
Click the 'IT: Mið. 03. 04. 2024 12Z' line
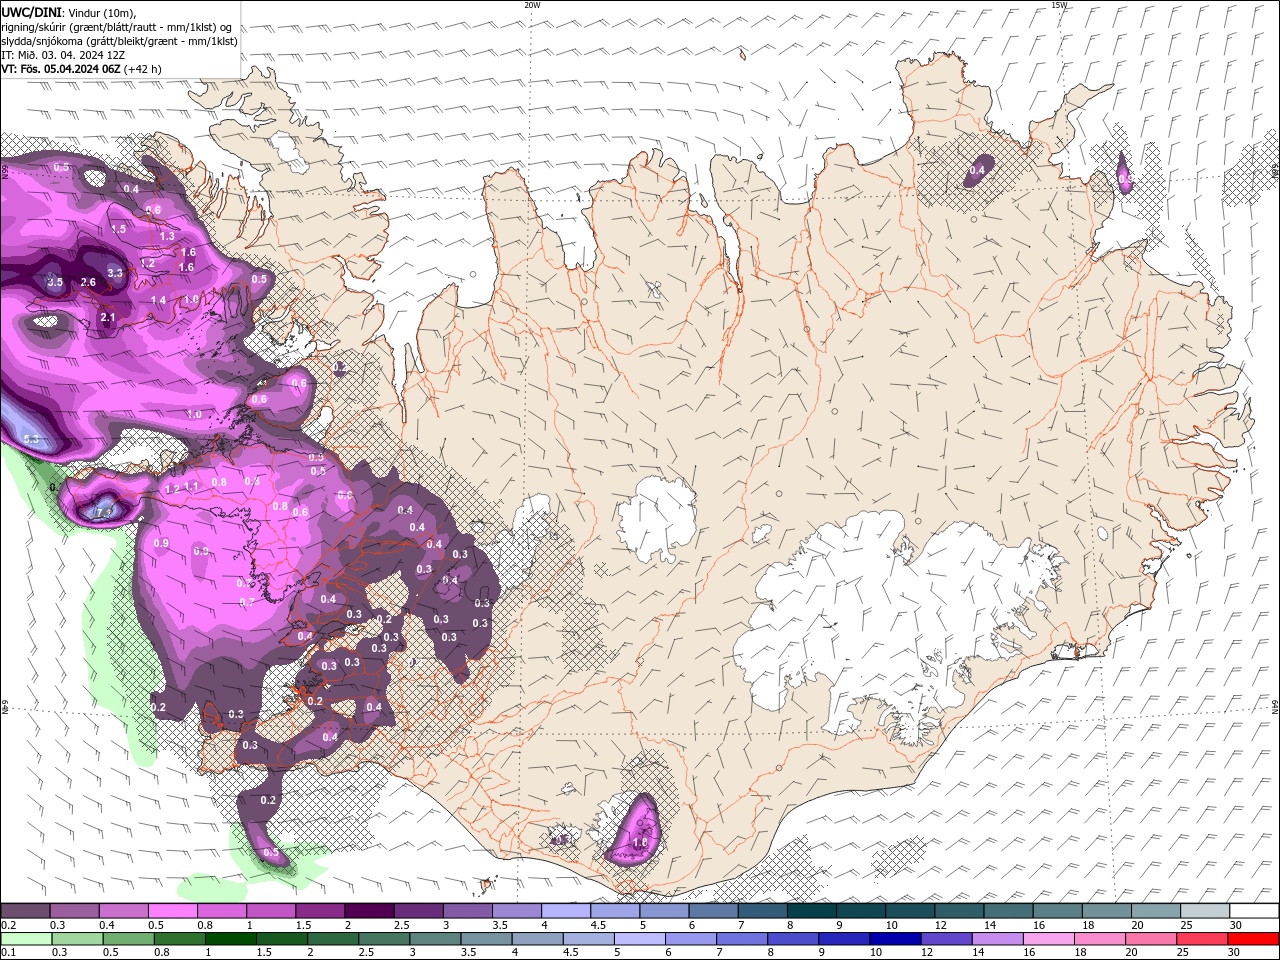pos(63,55)
